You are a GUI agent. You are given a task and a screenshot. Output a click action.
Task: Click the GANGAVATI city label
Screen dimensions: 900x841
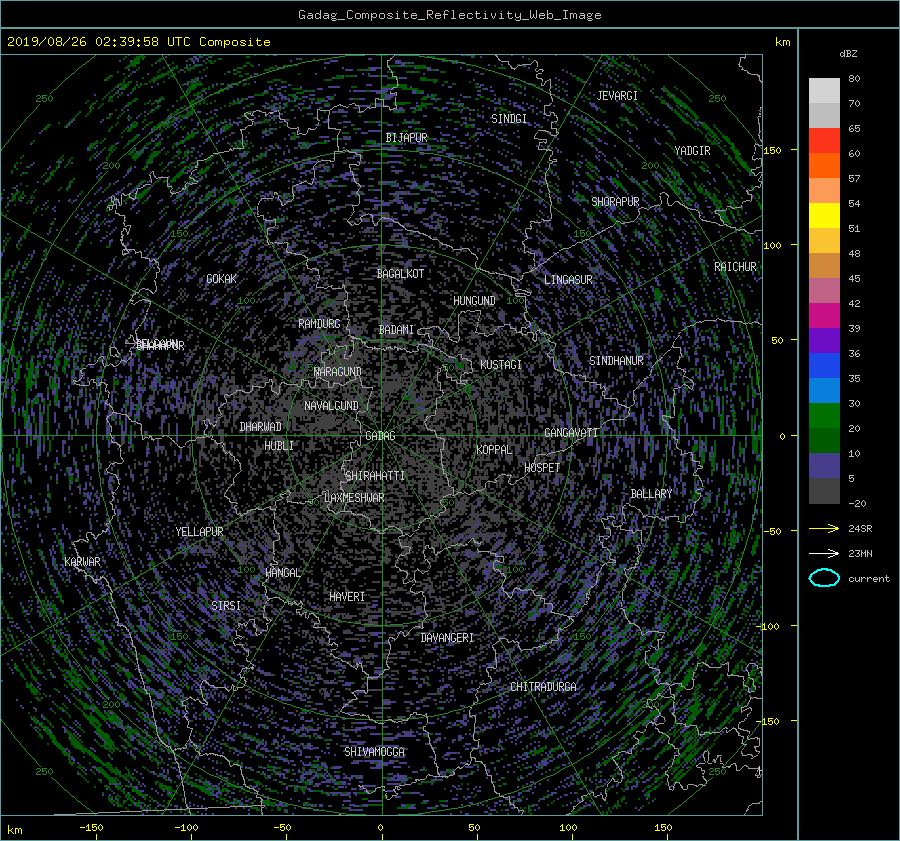[x=571, y=433]
